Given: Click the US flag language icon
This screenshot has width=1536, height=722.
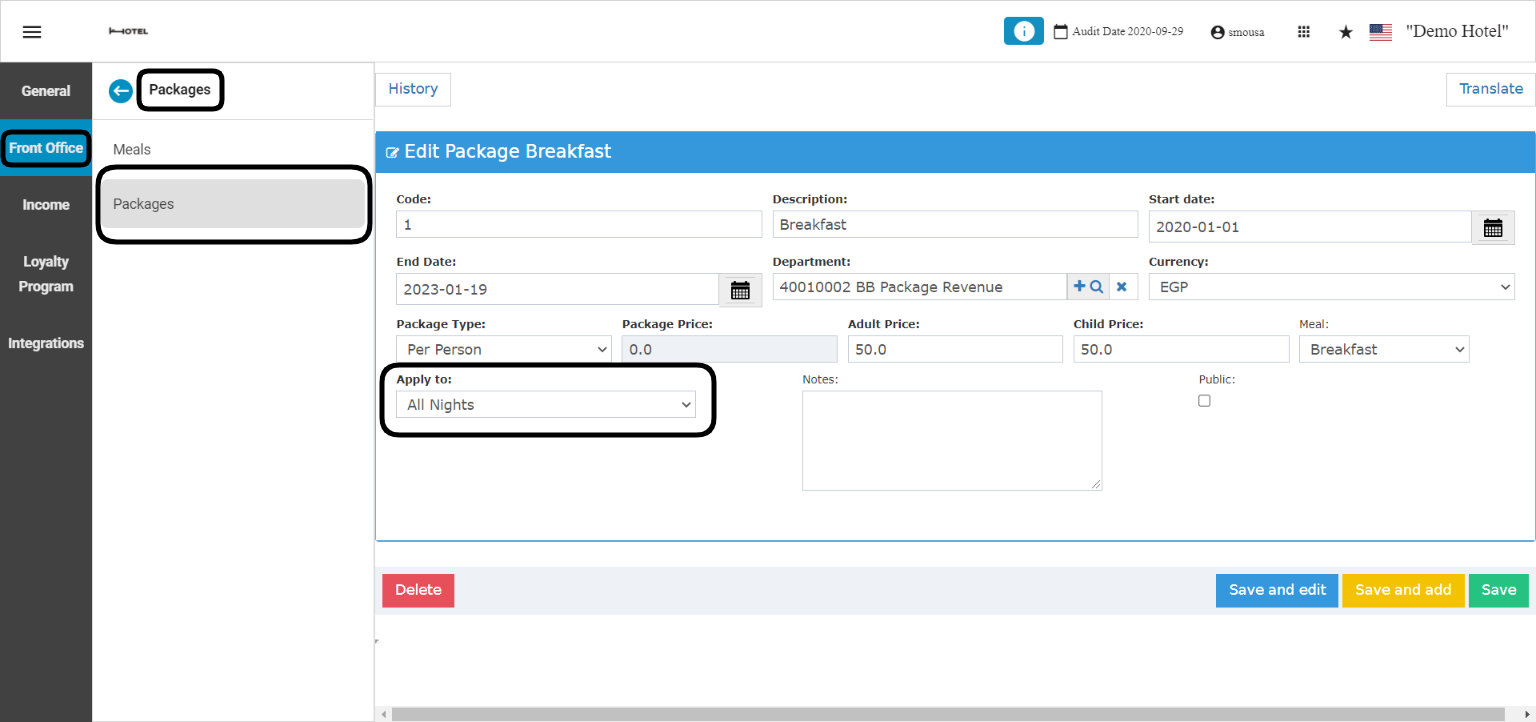Looking at the screenshot, I should point(1381,32).
